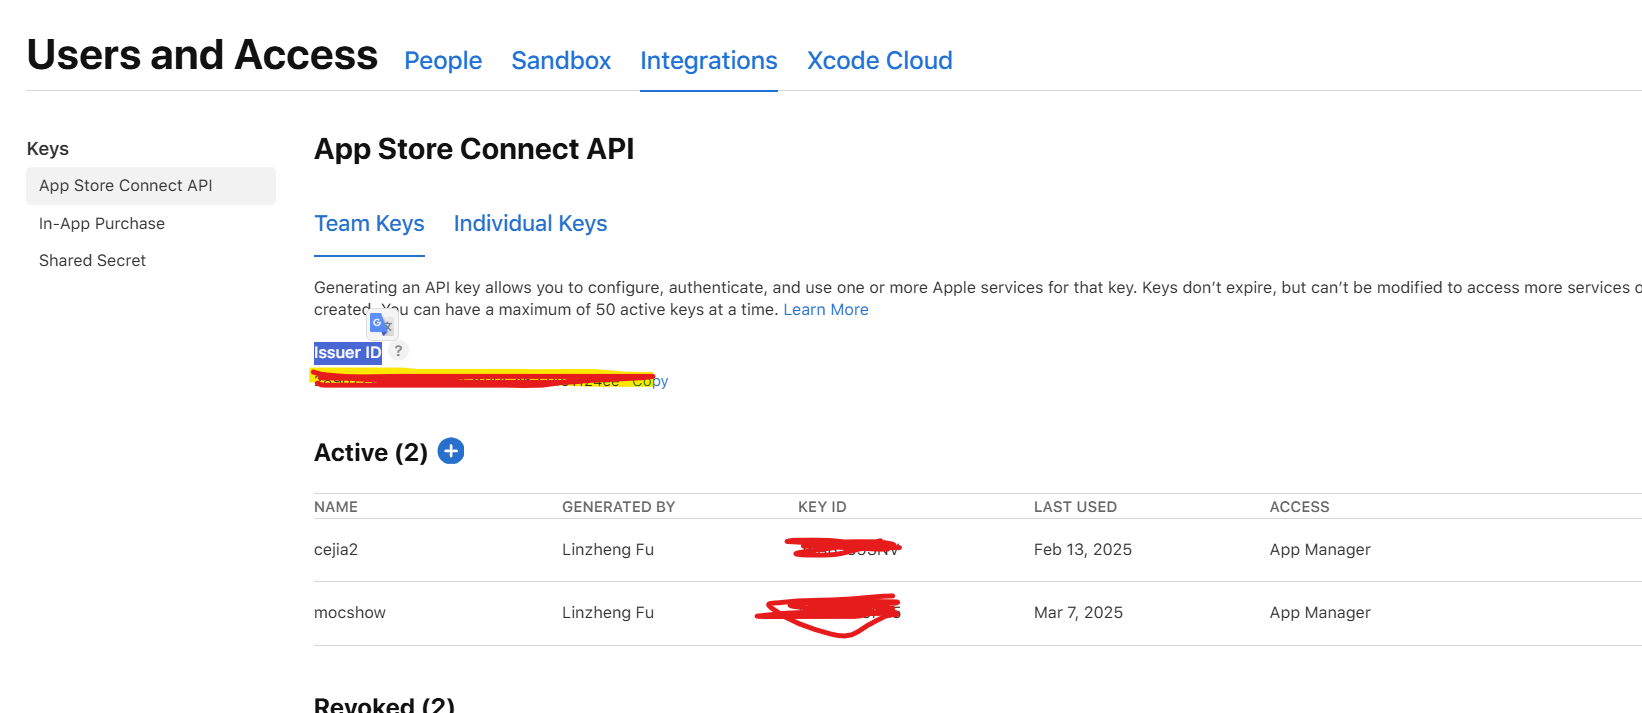Select the cejia2 key name
The width and height of the screenshot is (1642, 713).
pyautogui.click(x=336, y=550)
